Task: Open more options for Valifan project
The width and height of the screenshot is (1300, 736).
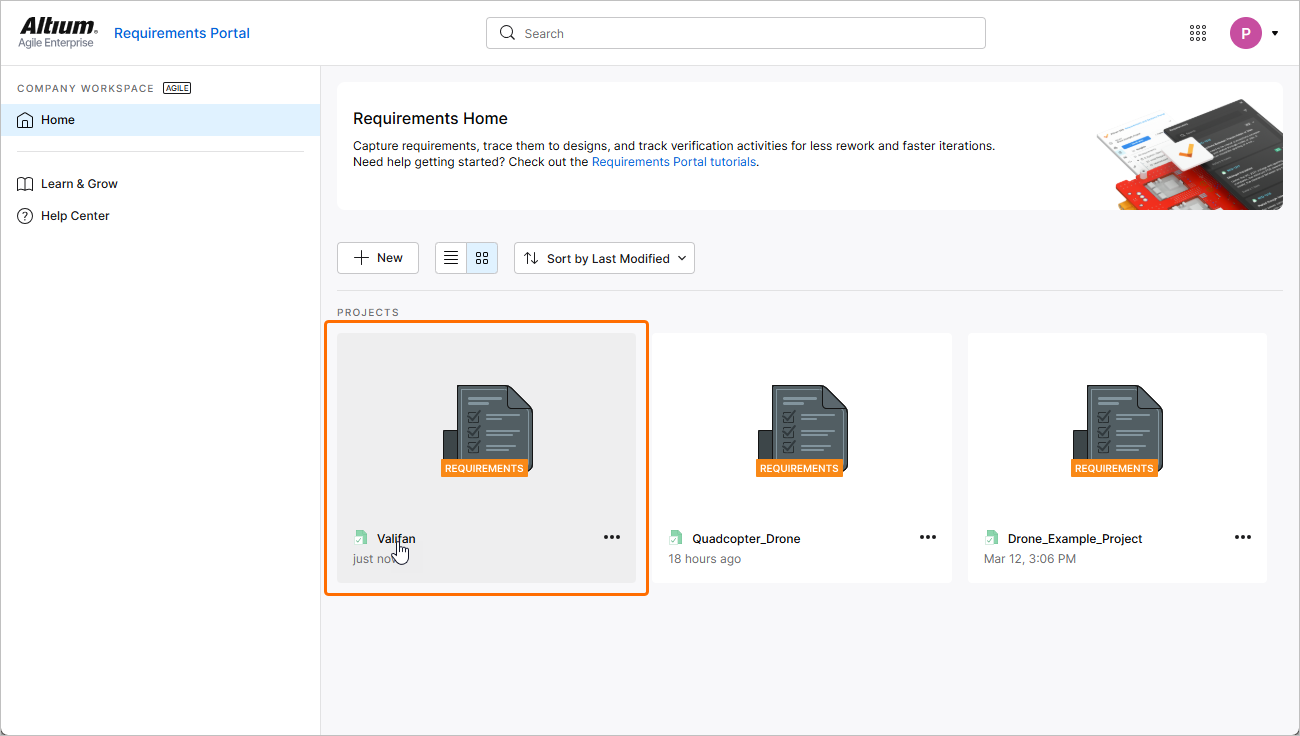Action: coord(612,537)
